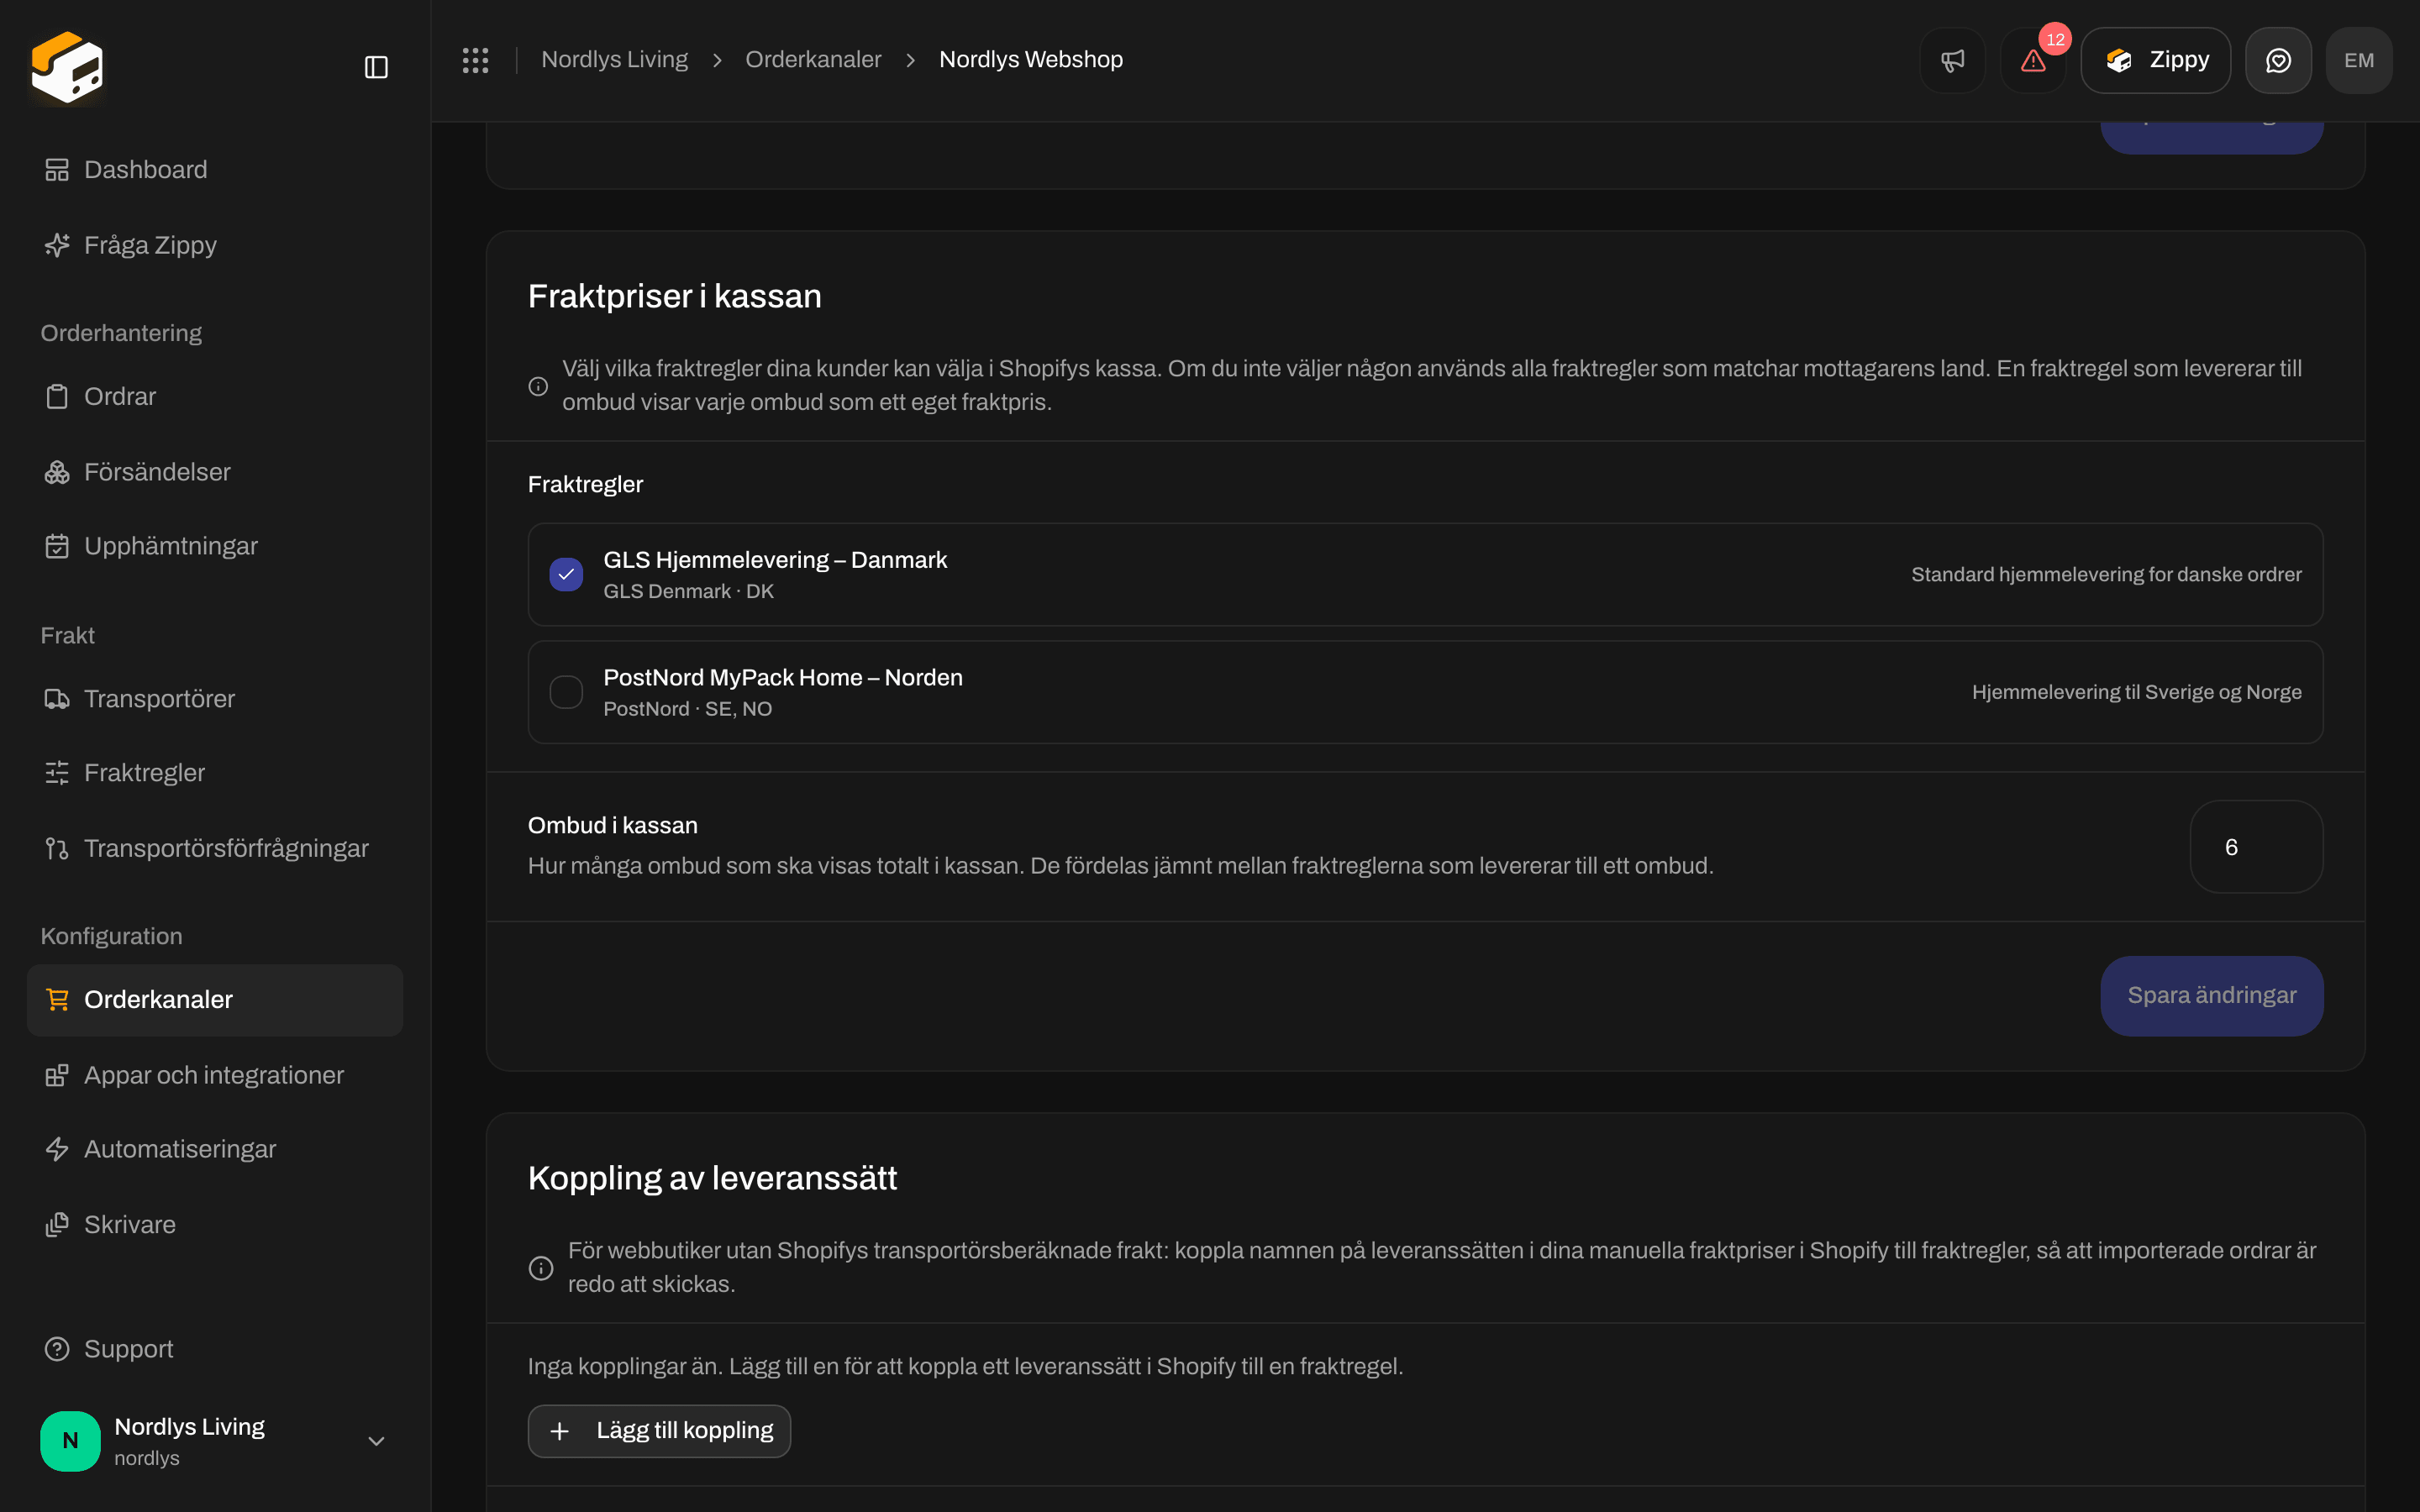The width and height of the screenshot is (2420, 1512).
Task: Click the Ombud i kassan number field
Action: click(2256, 846)
